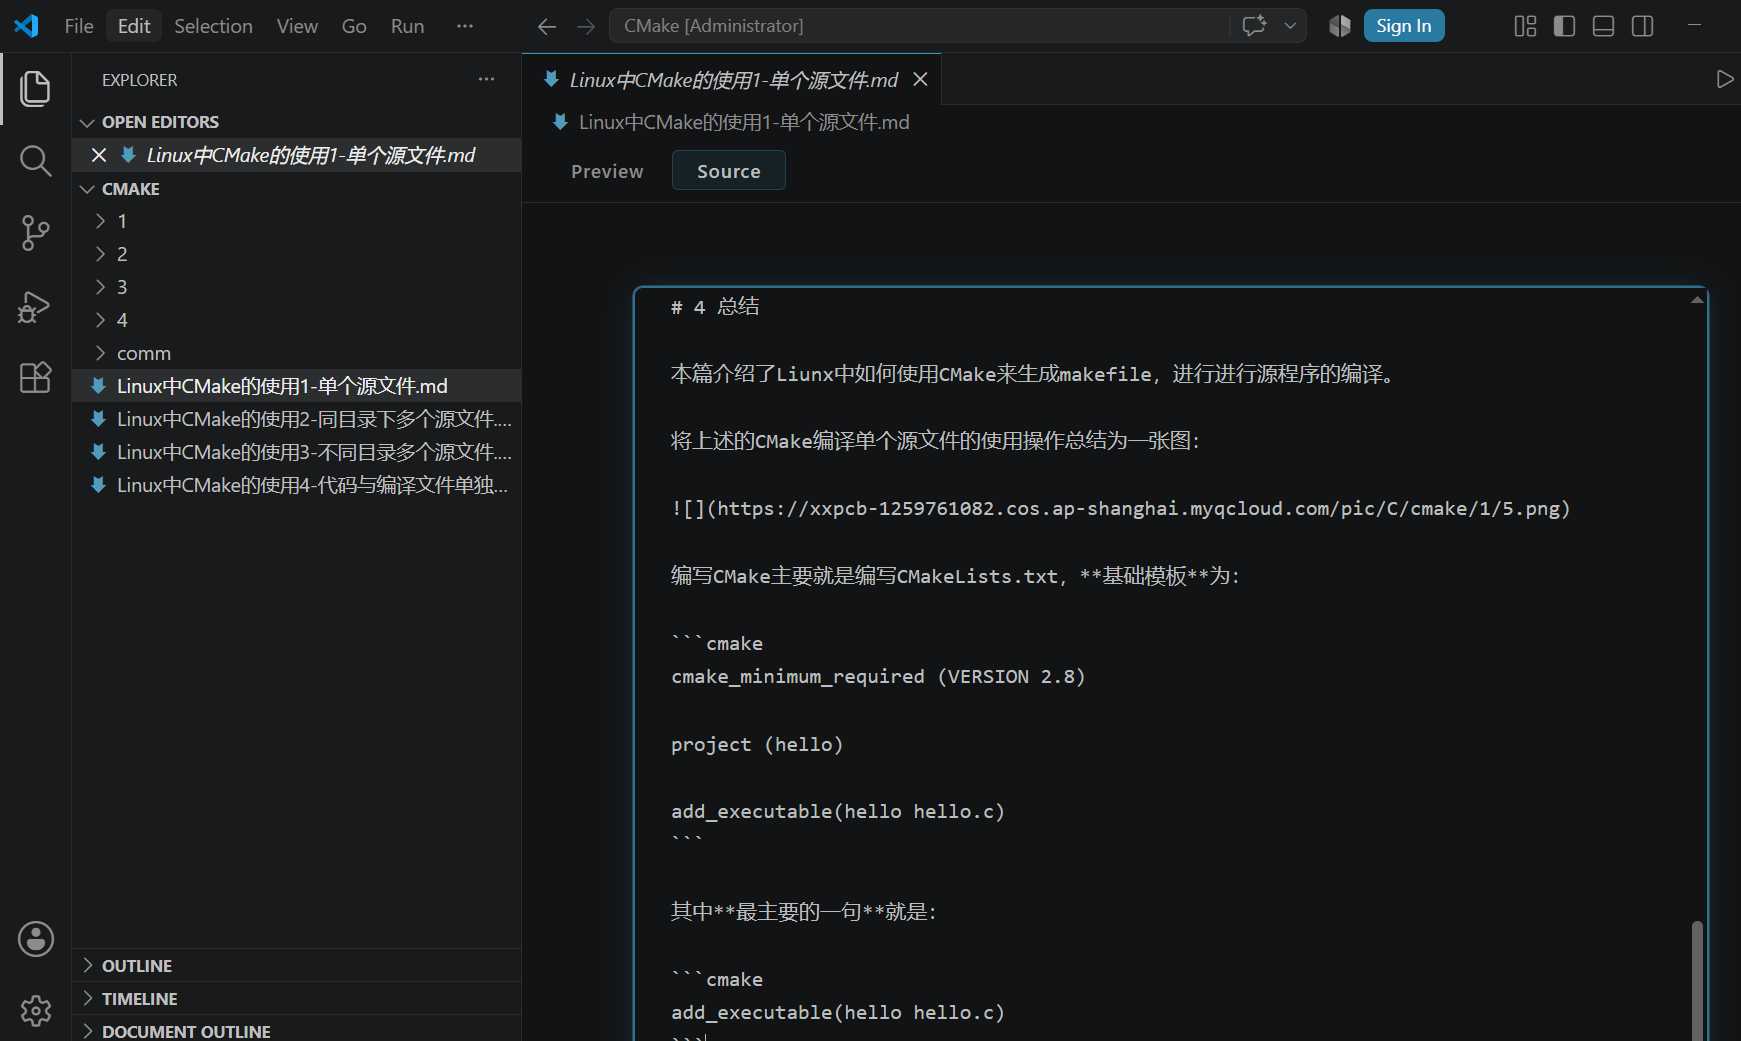
Task: Open the View menu
Action: (x=297, y=26)
